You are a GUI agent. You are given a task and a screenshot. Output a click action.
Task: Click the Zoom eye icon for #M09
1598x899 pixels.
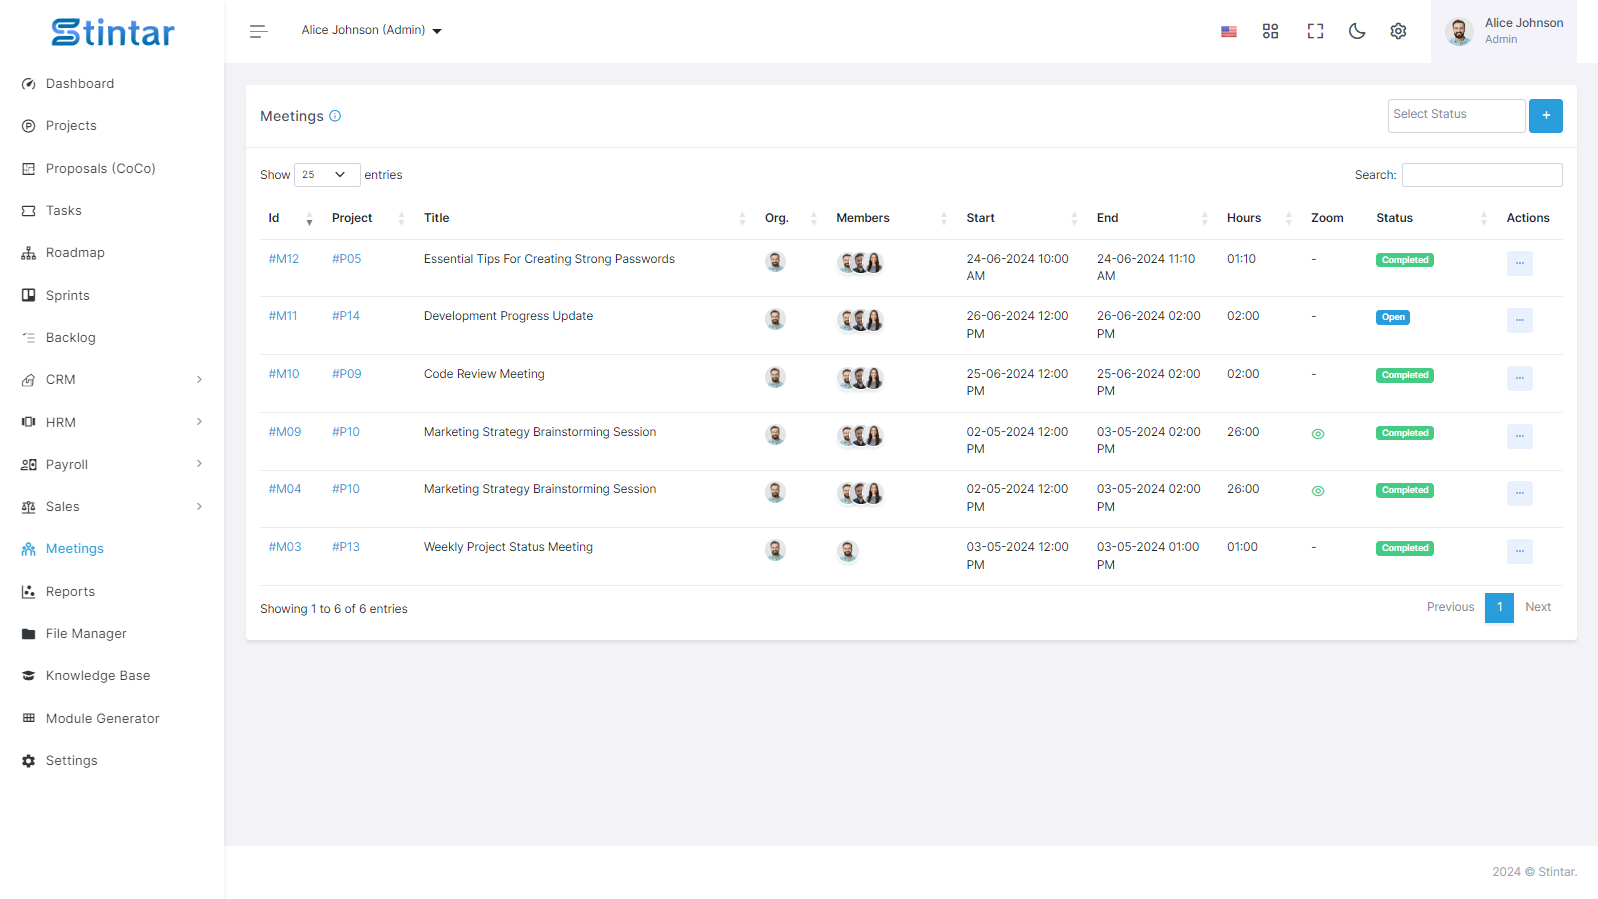click(1318, 434)
